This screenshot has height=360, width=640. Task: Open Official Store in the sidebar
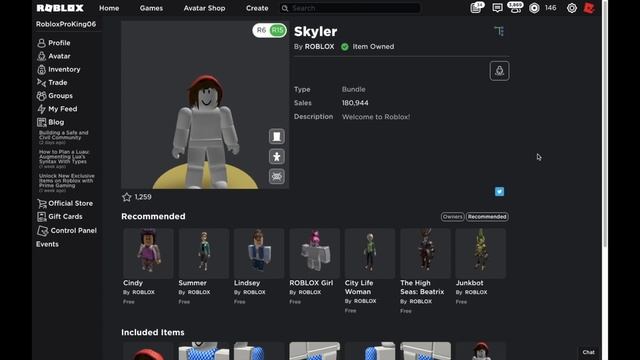pos(65,203)
